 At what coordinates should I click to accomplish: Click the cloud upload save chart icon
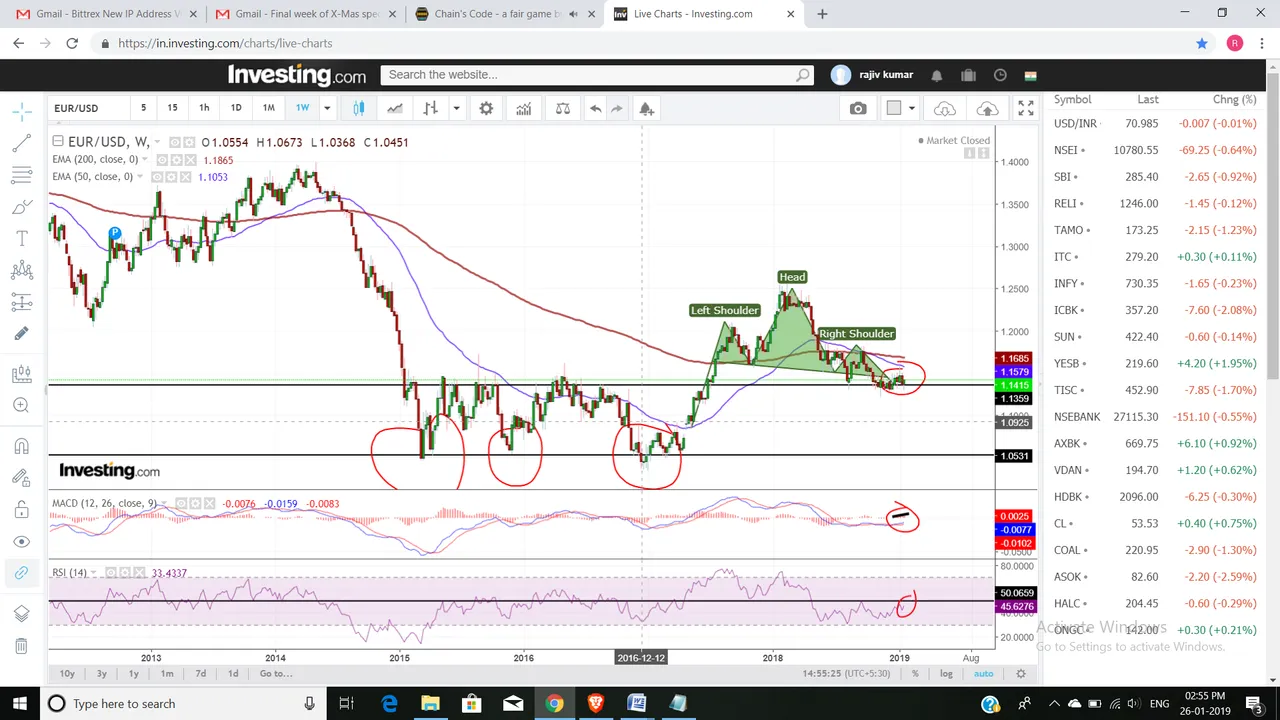click(987, 108)
